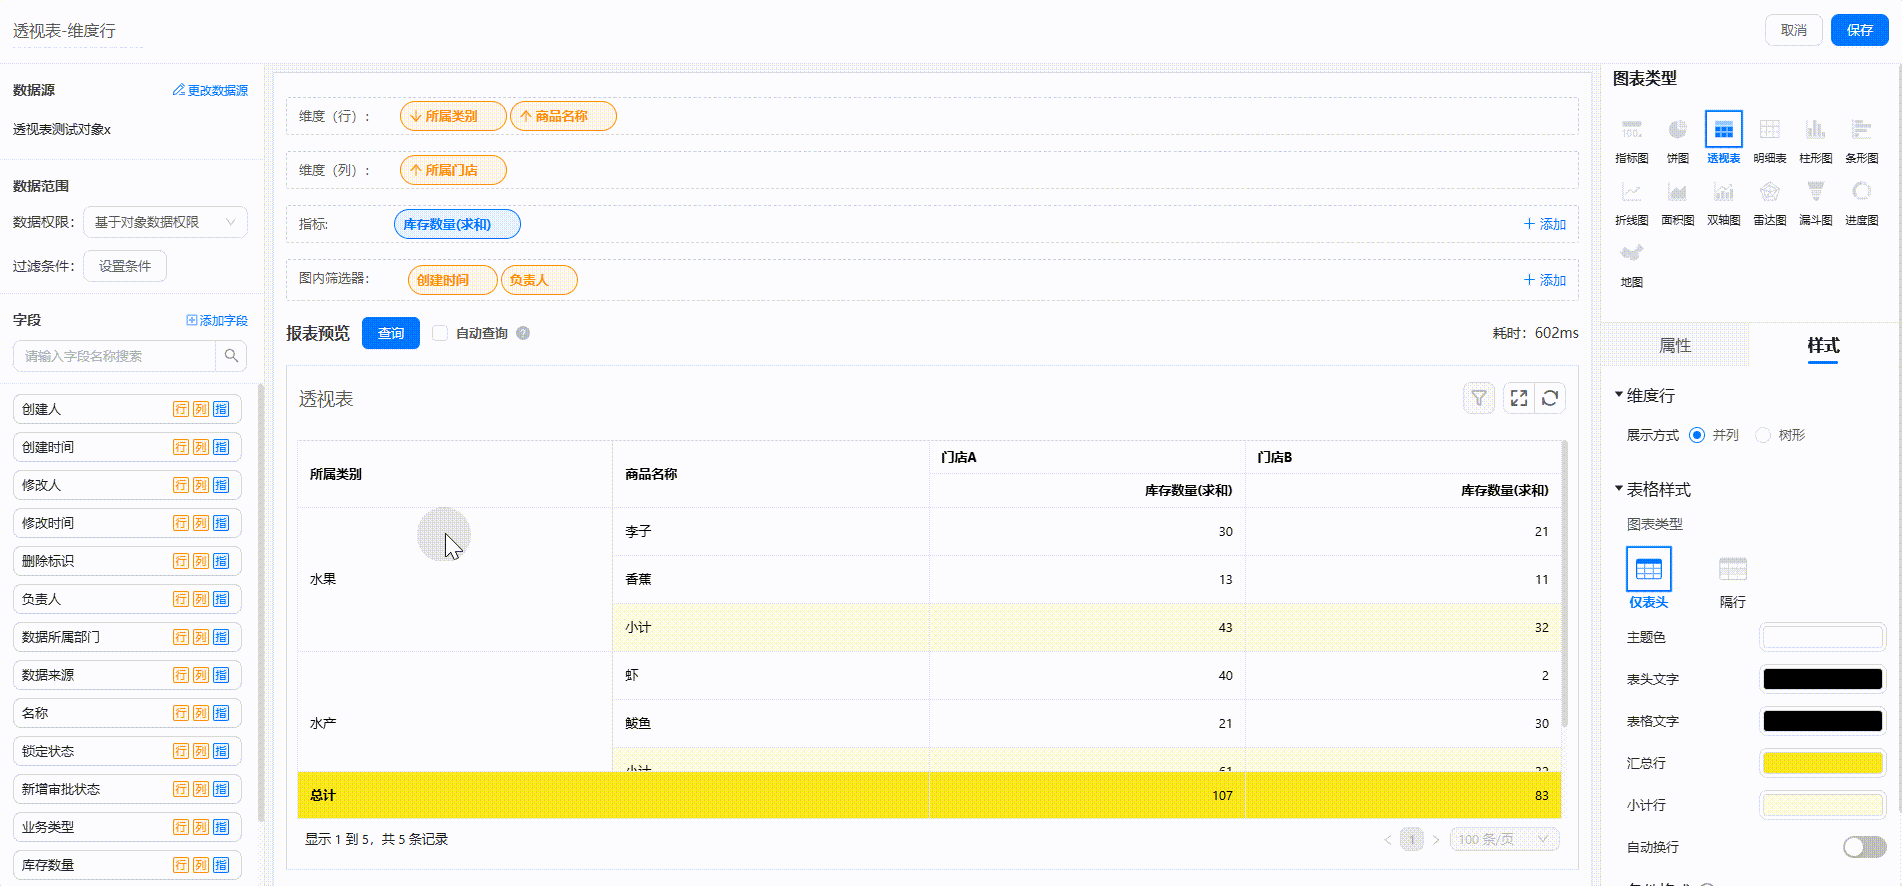Add 负责人 field as row dimension
Image resolution: width=1902 pixels, height=886 pixels.
pos(181,599)
